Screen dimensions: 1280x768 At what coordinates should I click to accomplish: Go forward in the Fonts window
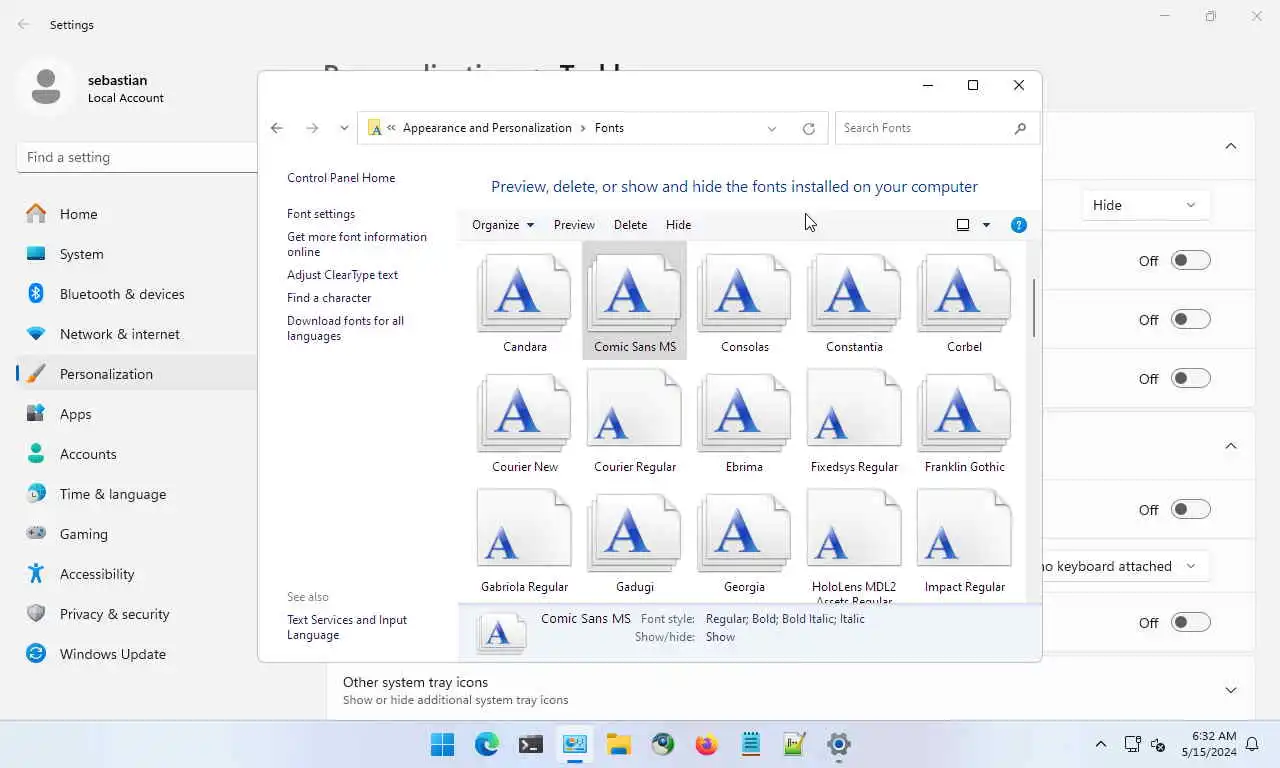(312, 128)
